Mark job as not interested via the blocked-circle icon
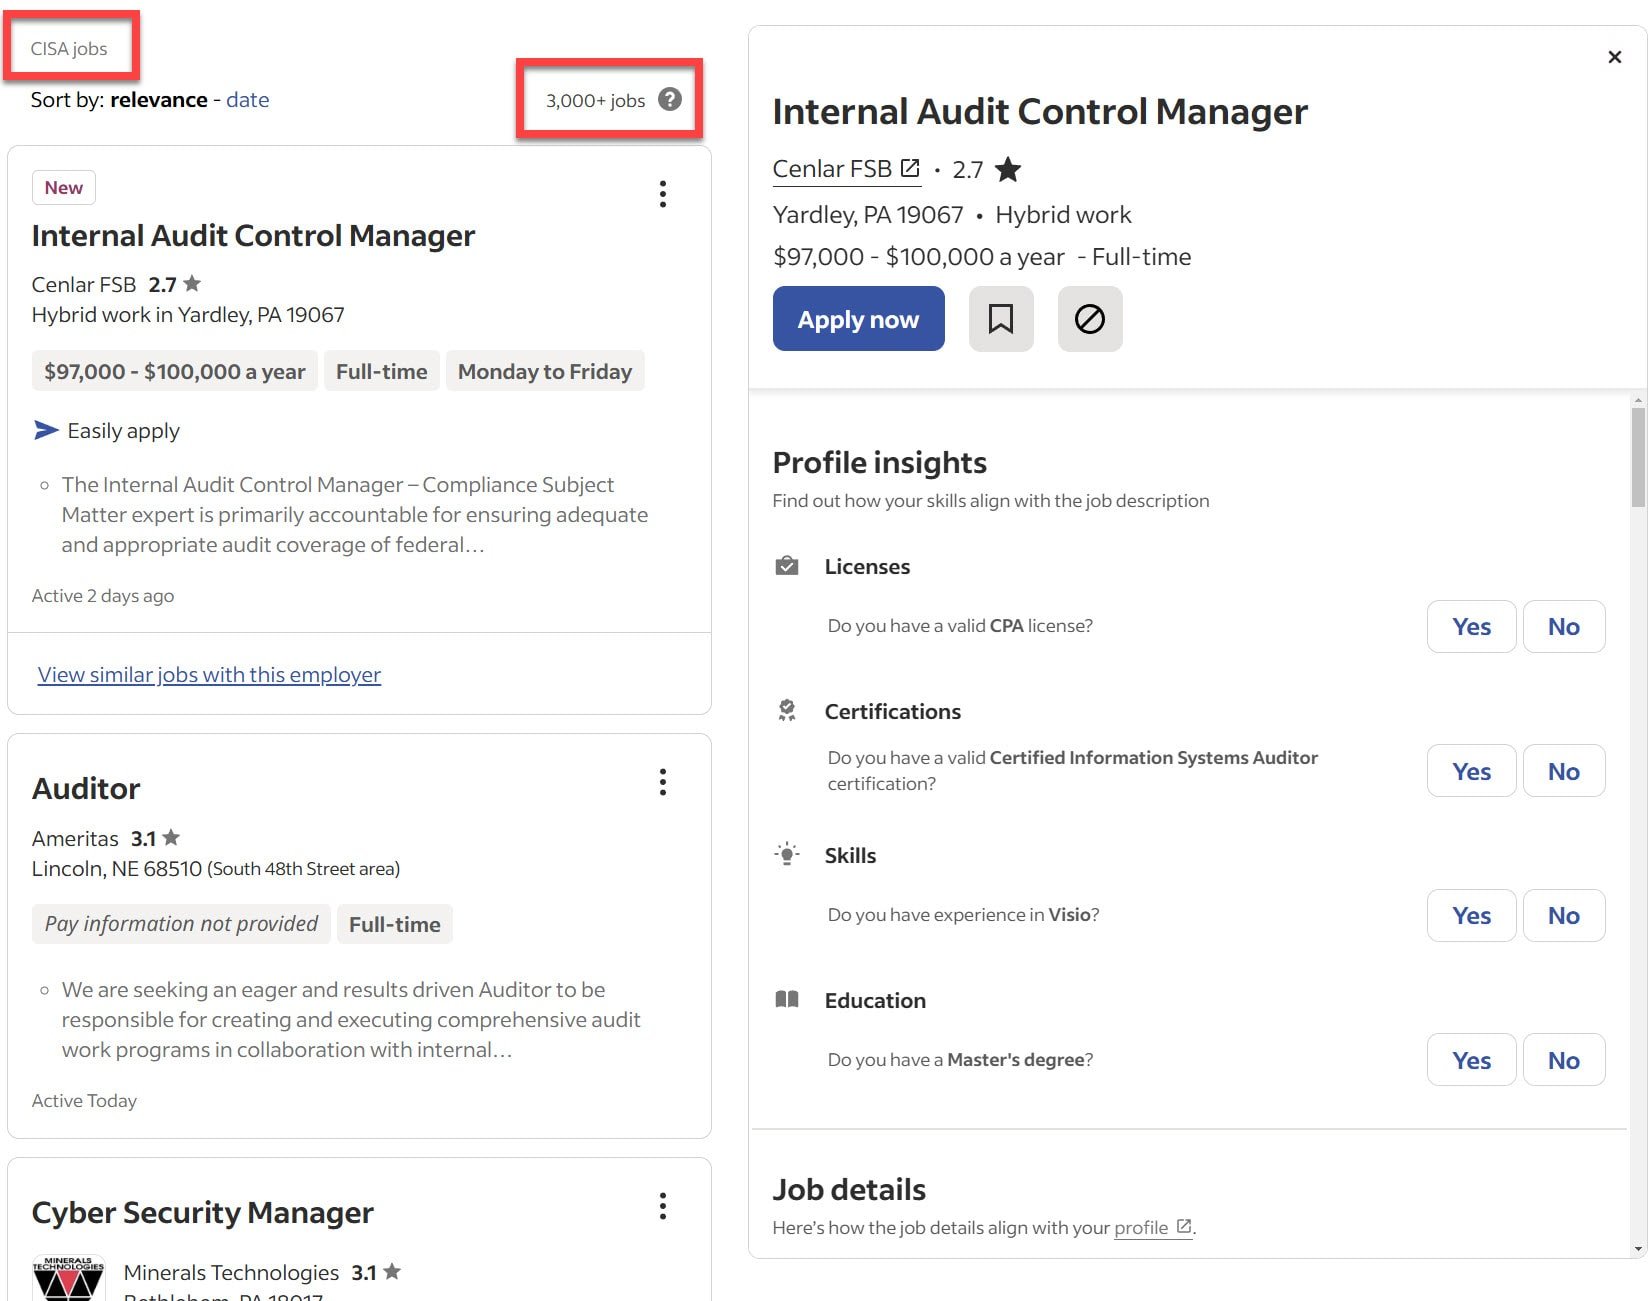Image resolution: width=1652 pixels, height=1301 pixels. coord(1090,319)
